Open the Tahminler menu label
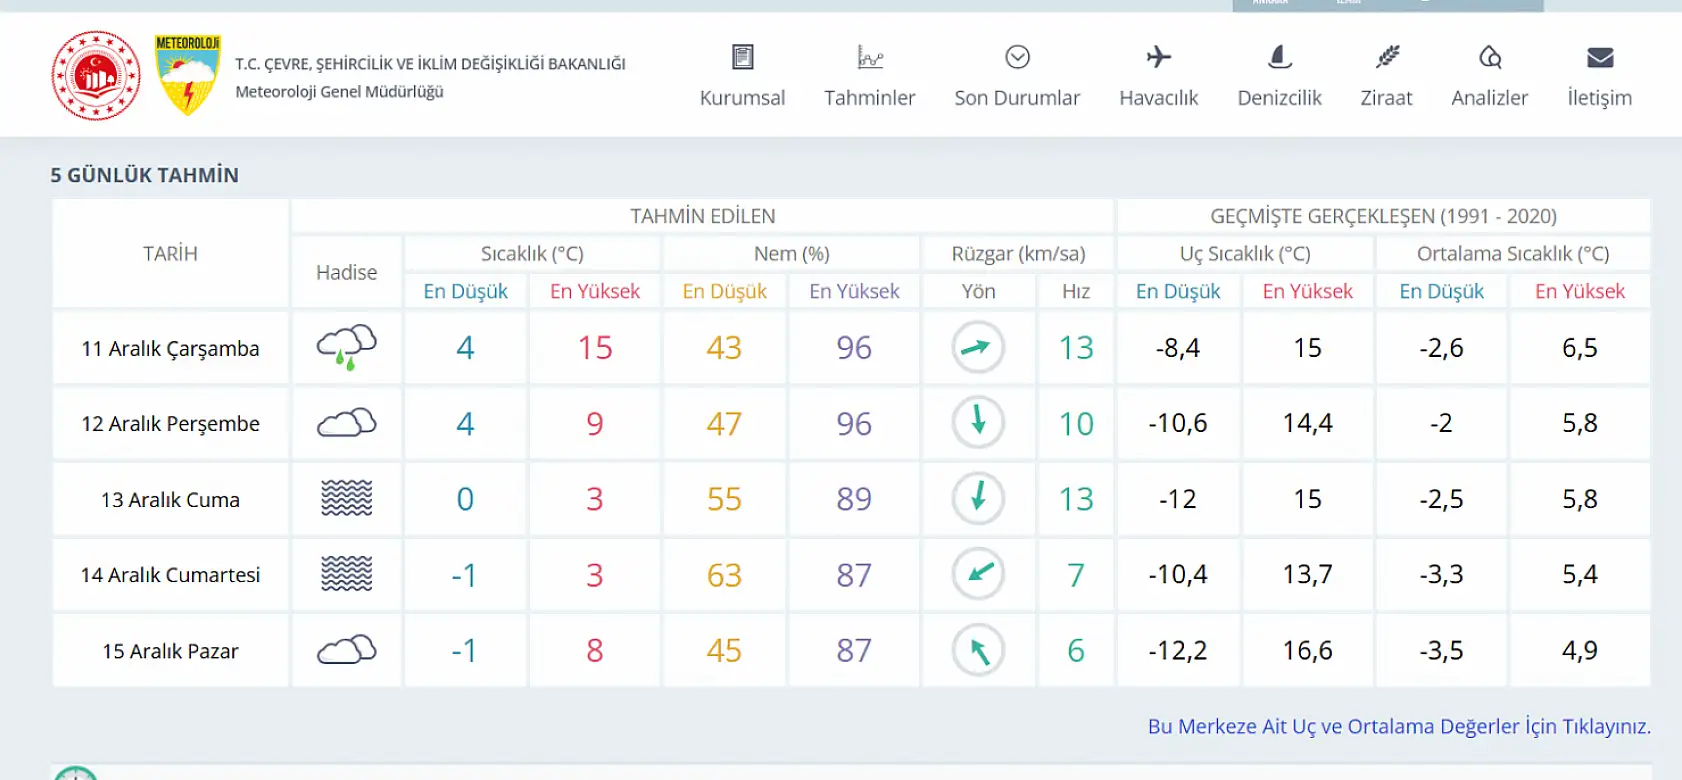1682x780 pixels. 870,98
